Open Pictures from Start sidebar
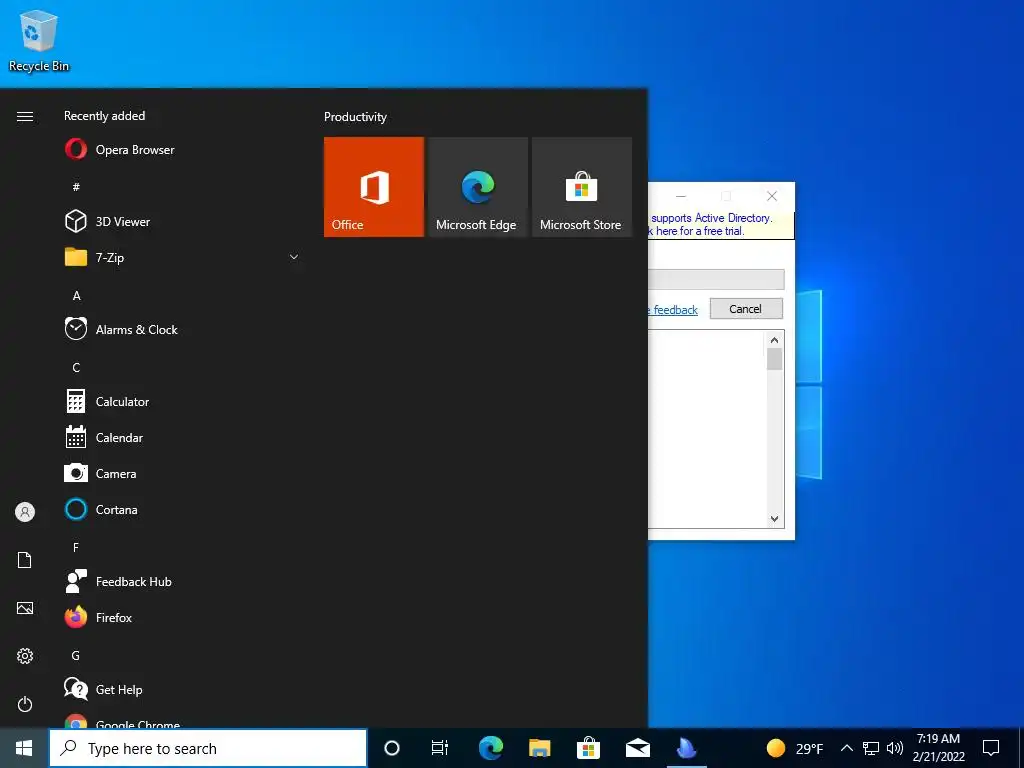This screenshot has width=1024, height=768. click(25, 608)
